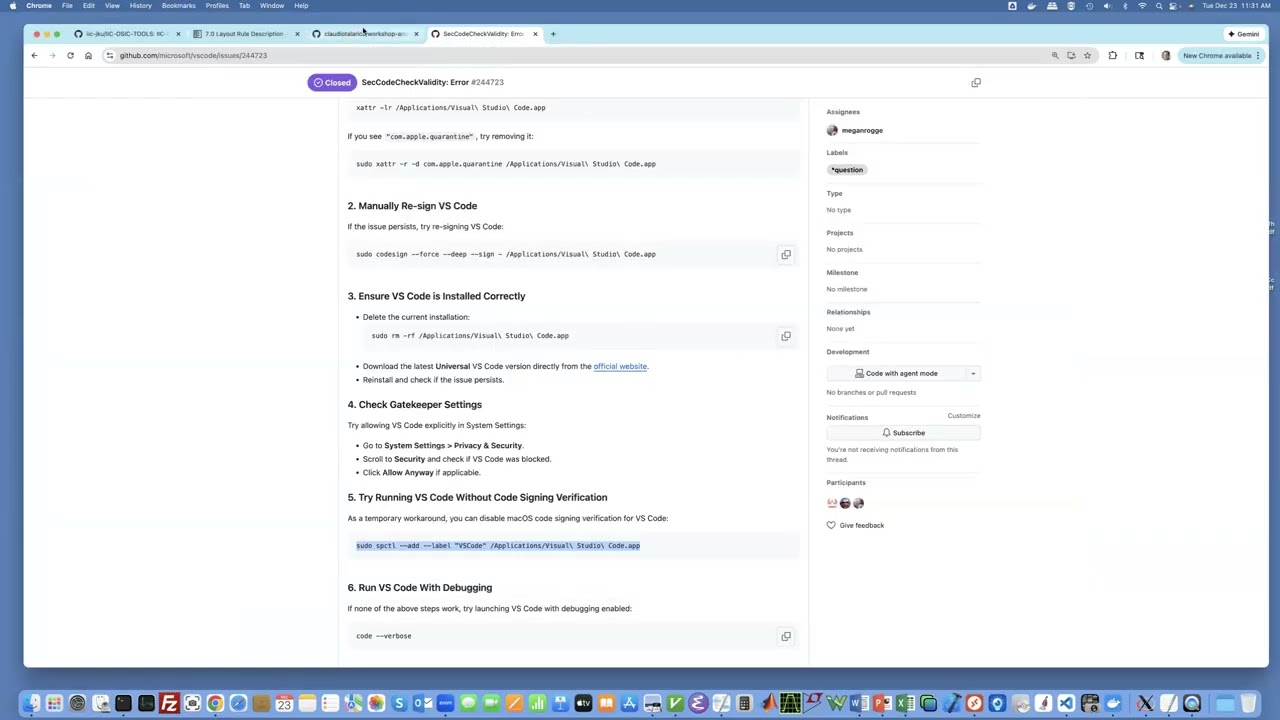This screenshot has width=1280, height=720.
Task: Click the Code with agent mode button
Action: 896,373
